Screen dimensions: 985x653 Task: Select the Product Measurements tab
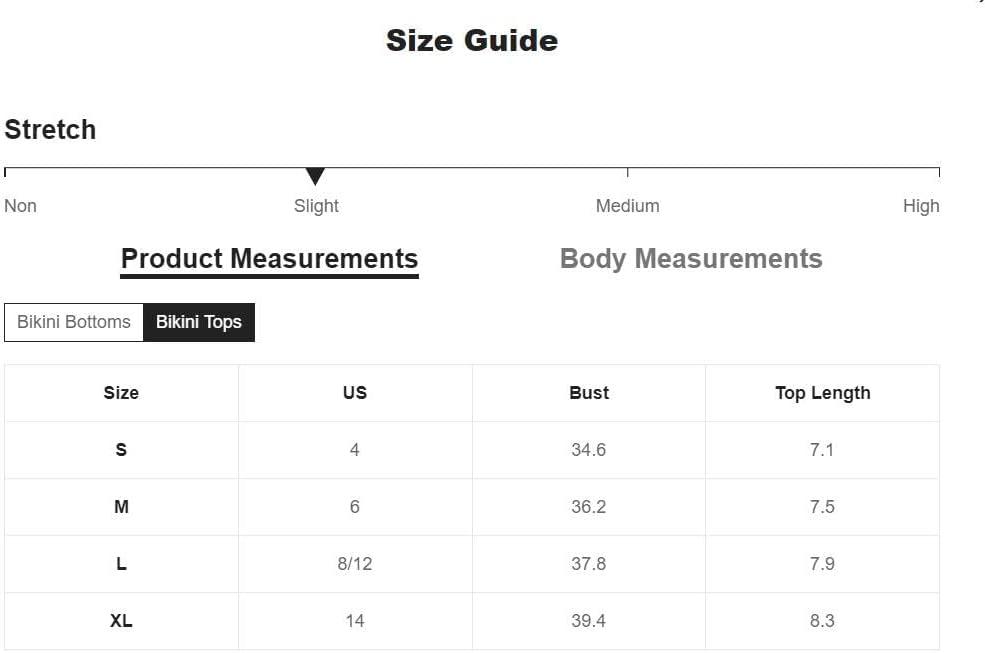click(269, 260)
